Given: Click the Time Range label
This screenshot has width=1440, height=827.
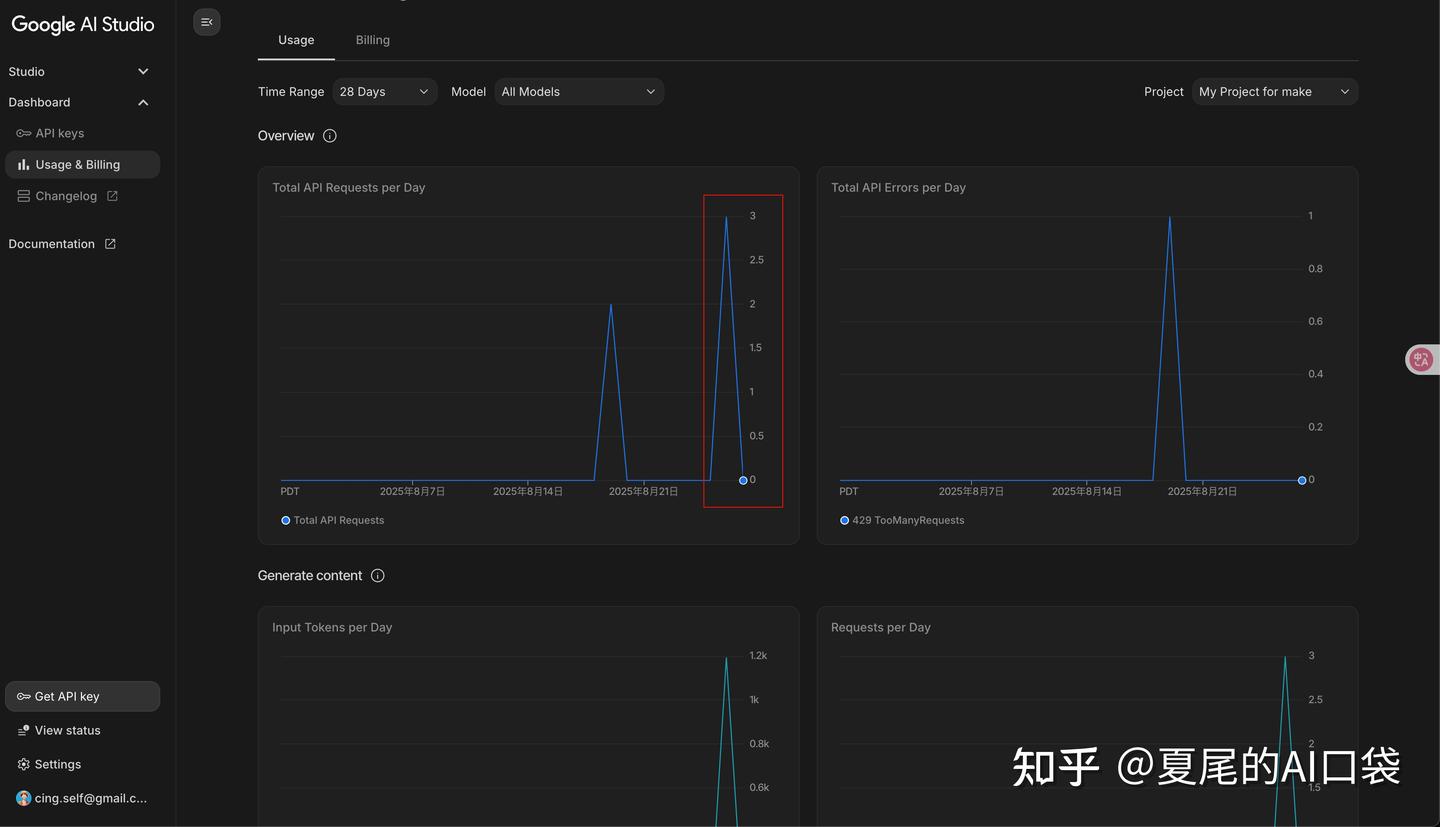Looking at the screenshot, I should [291, 92].
